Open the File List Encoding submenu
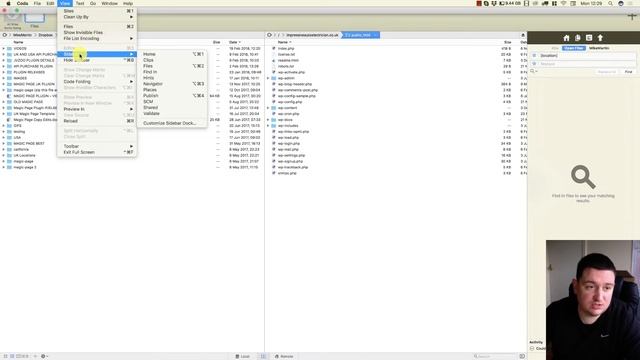 click(x=97, y=38)
